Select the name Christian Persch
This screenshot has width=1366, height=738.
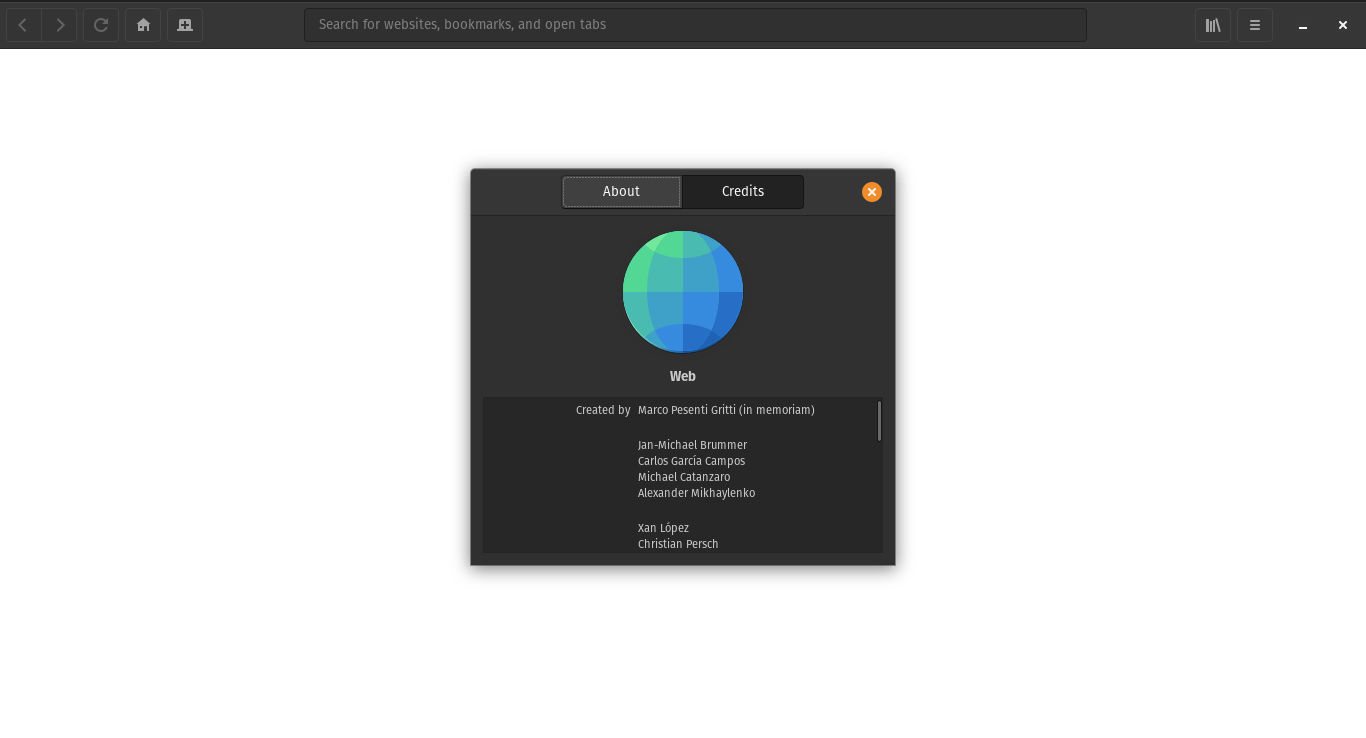point(678,544)
